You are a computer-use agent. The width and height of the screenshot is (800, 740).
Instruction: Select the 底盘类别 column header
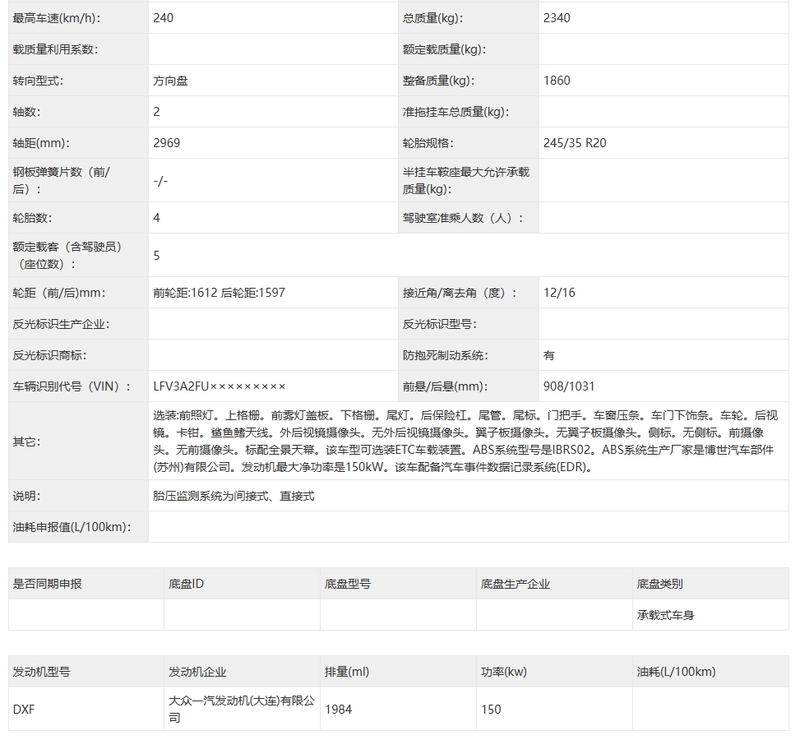660,584
